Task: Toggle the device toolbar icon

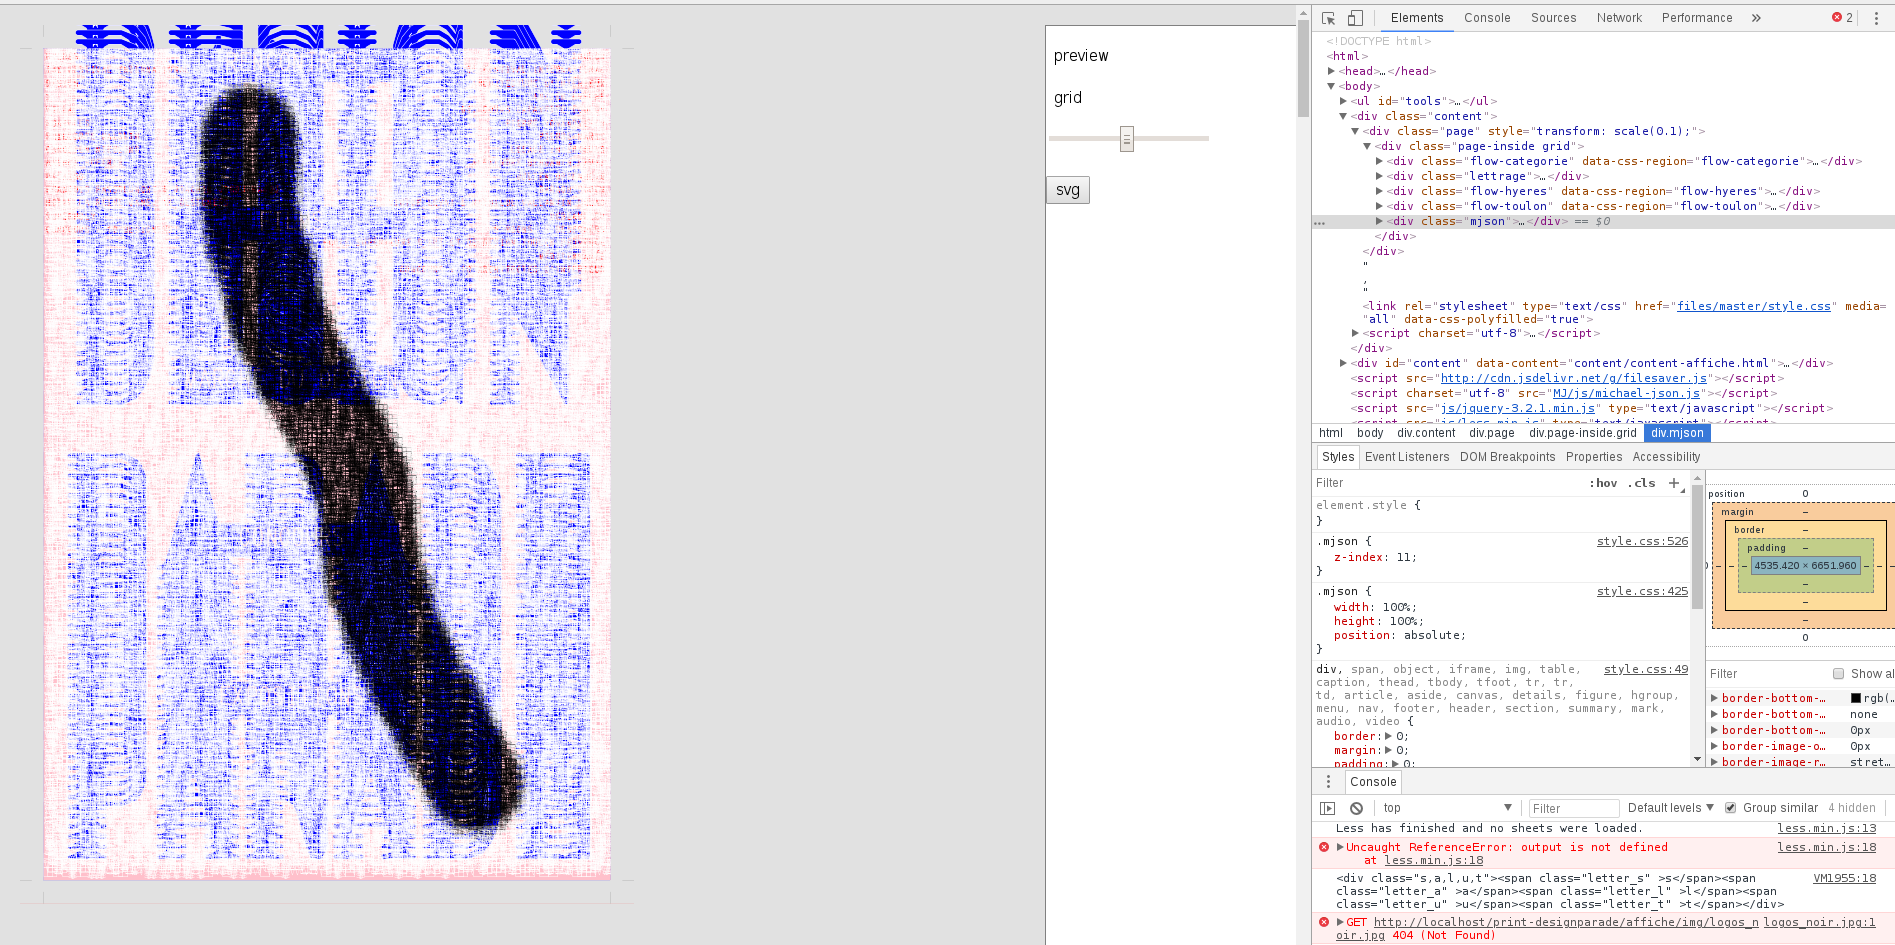Action: tap(1355, 18)
